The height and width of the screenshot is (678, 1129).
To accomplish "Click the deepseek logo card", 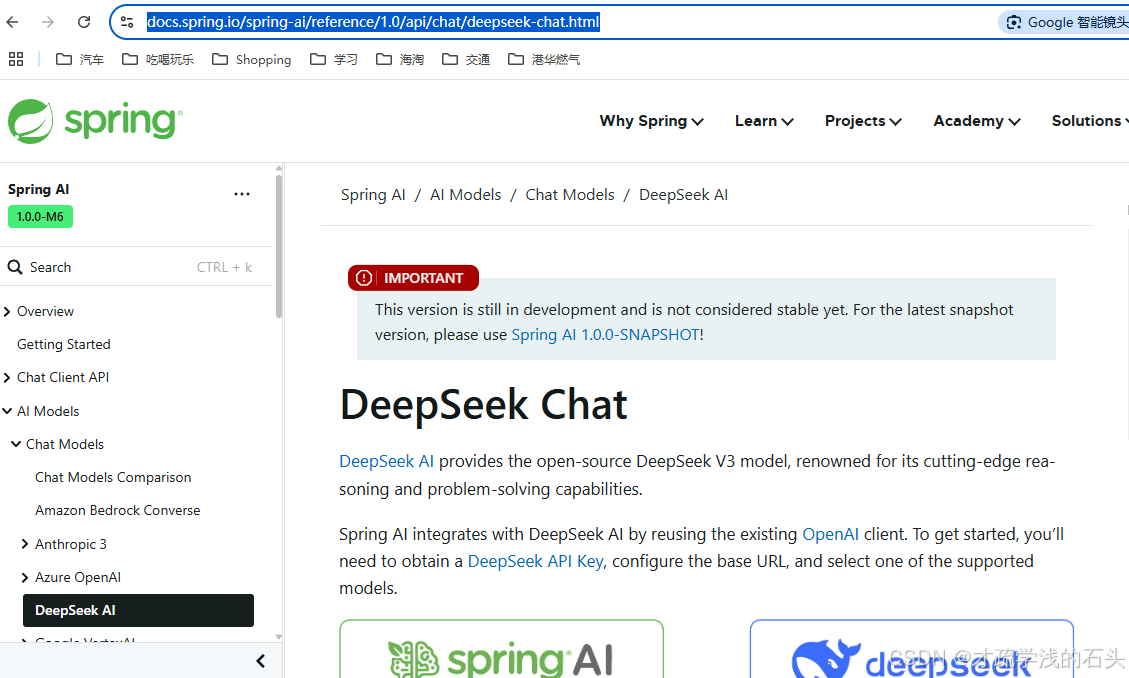I will 912,648.
